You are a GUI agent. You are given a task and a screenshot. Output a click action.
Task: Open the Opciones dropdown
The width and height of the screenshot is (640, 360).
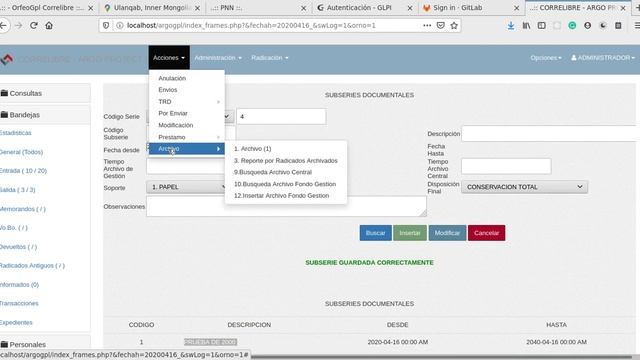546,58
